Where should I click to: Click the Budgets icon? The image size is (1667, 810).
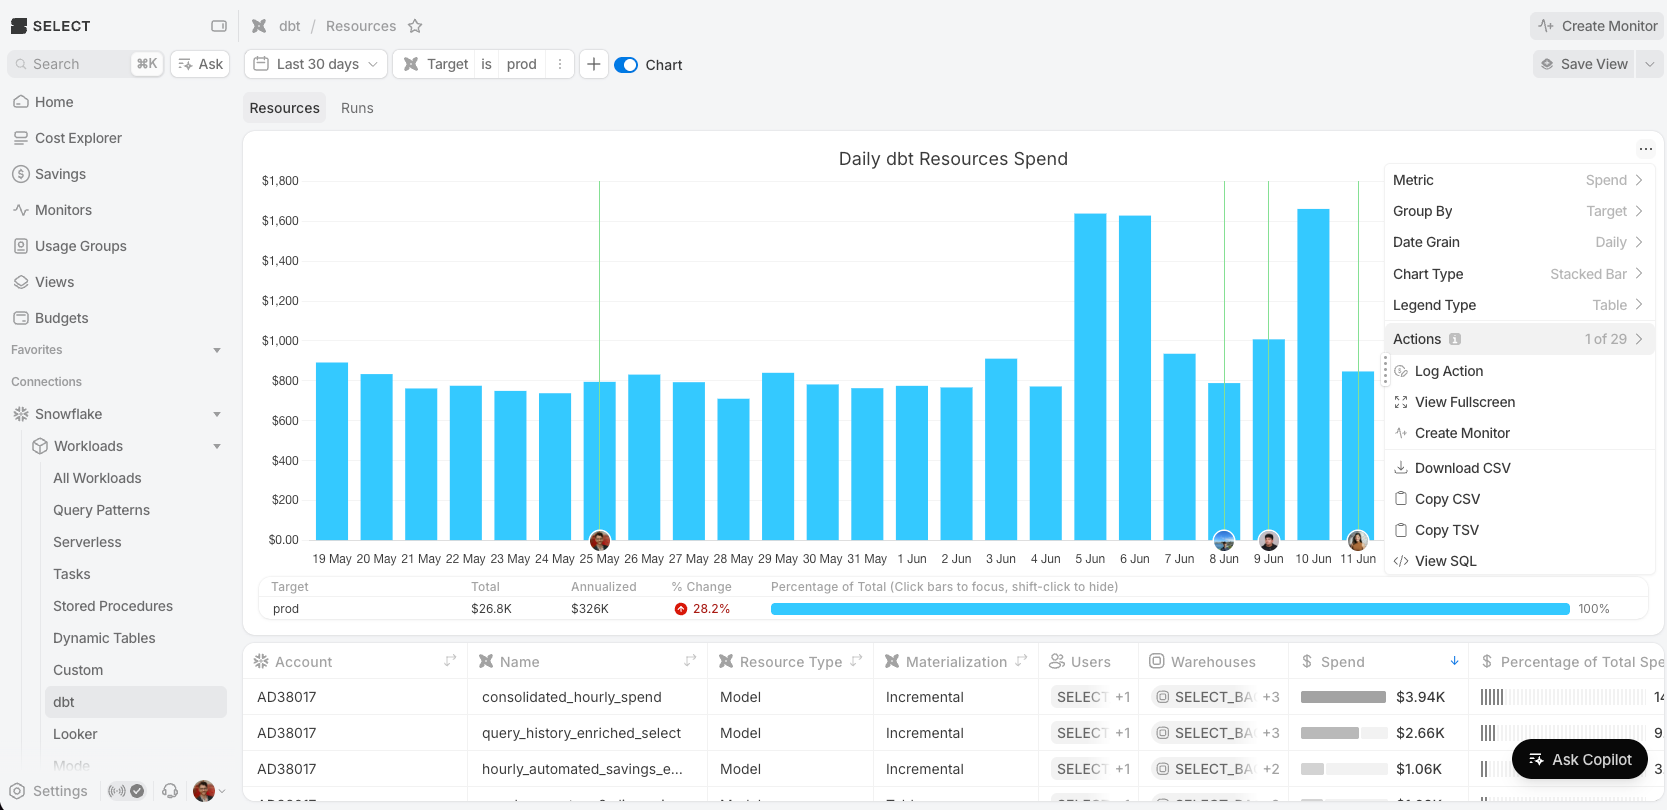pyautogui.click(x=21, y=318)
